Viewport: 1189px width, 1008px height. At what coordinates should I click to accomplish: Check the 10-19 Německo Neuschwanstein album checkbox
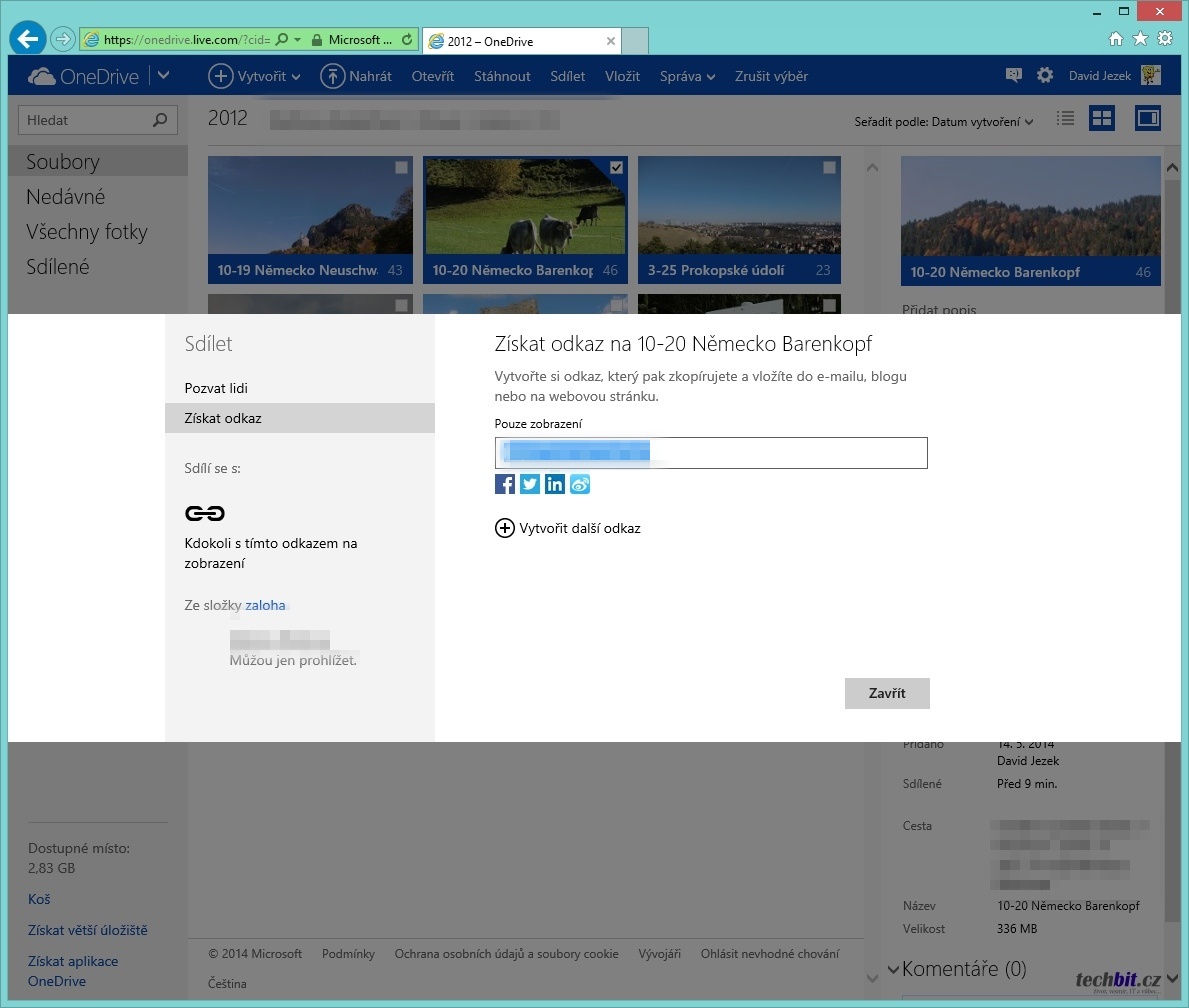point(401,168)
